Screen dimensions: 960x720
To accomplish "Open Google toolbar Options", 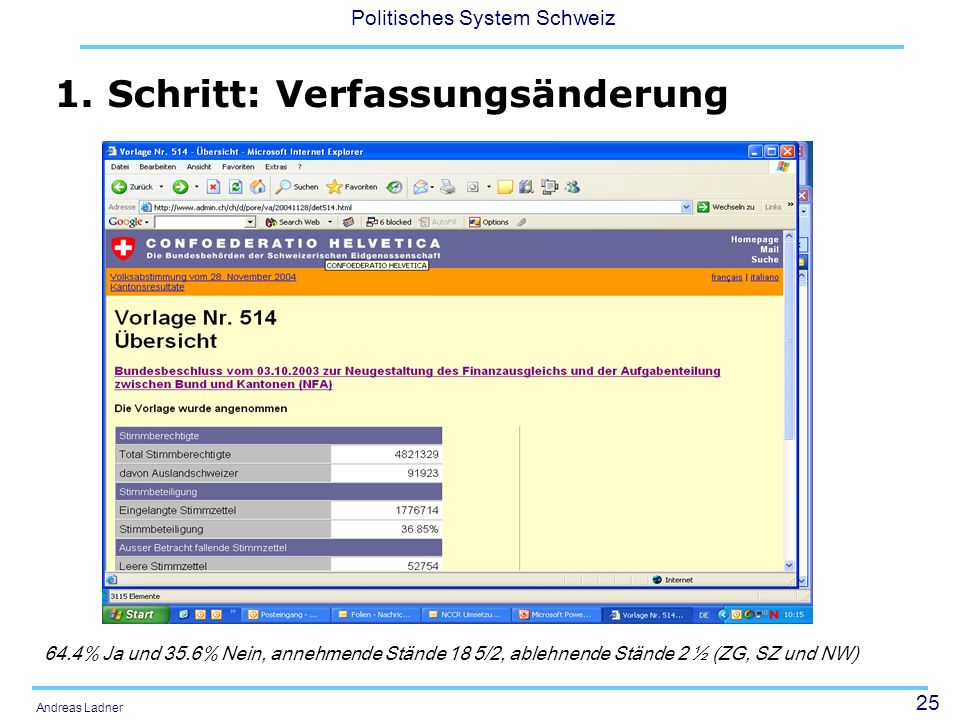I will coord(489,222).
